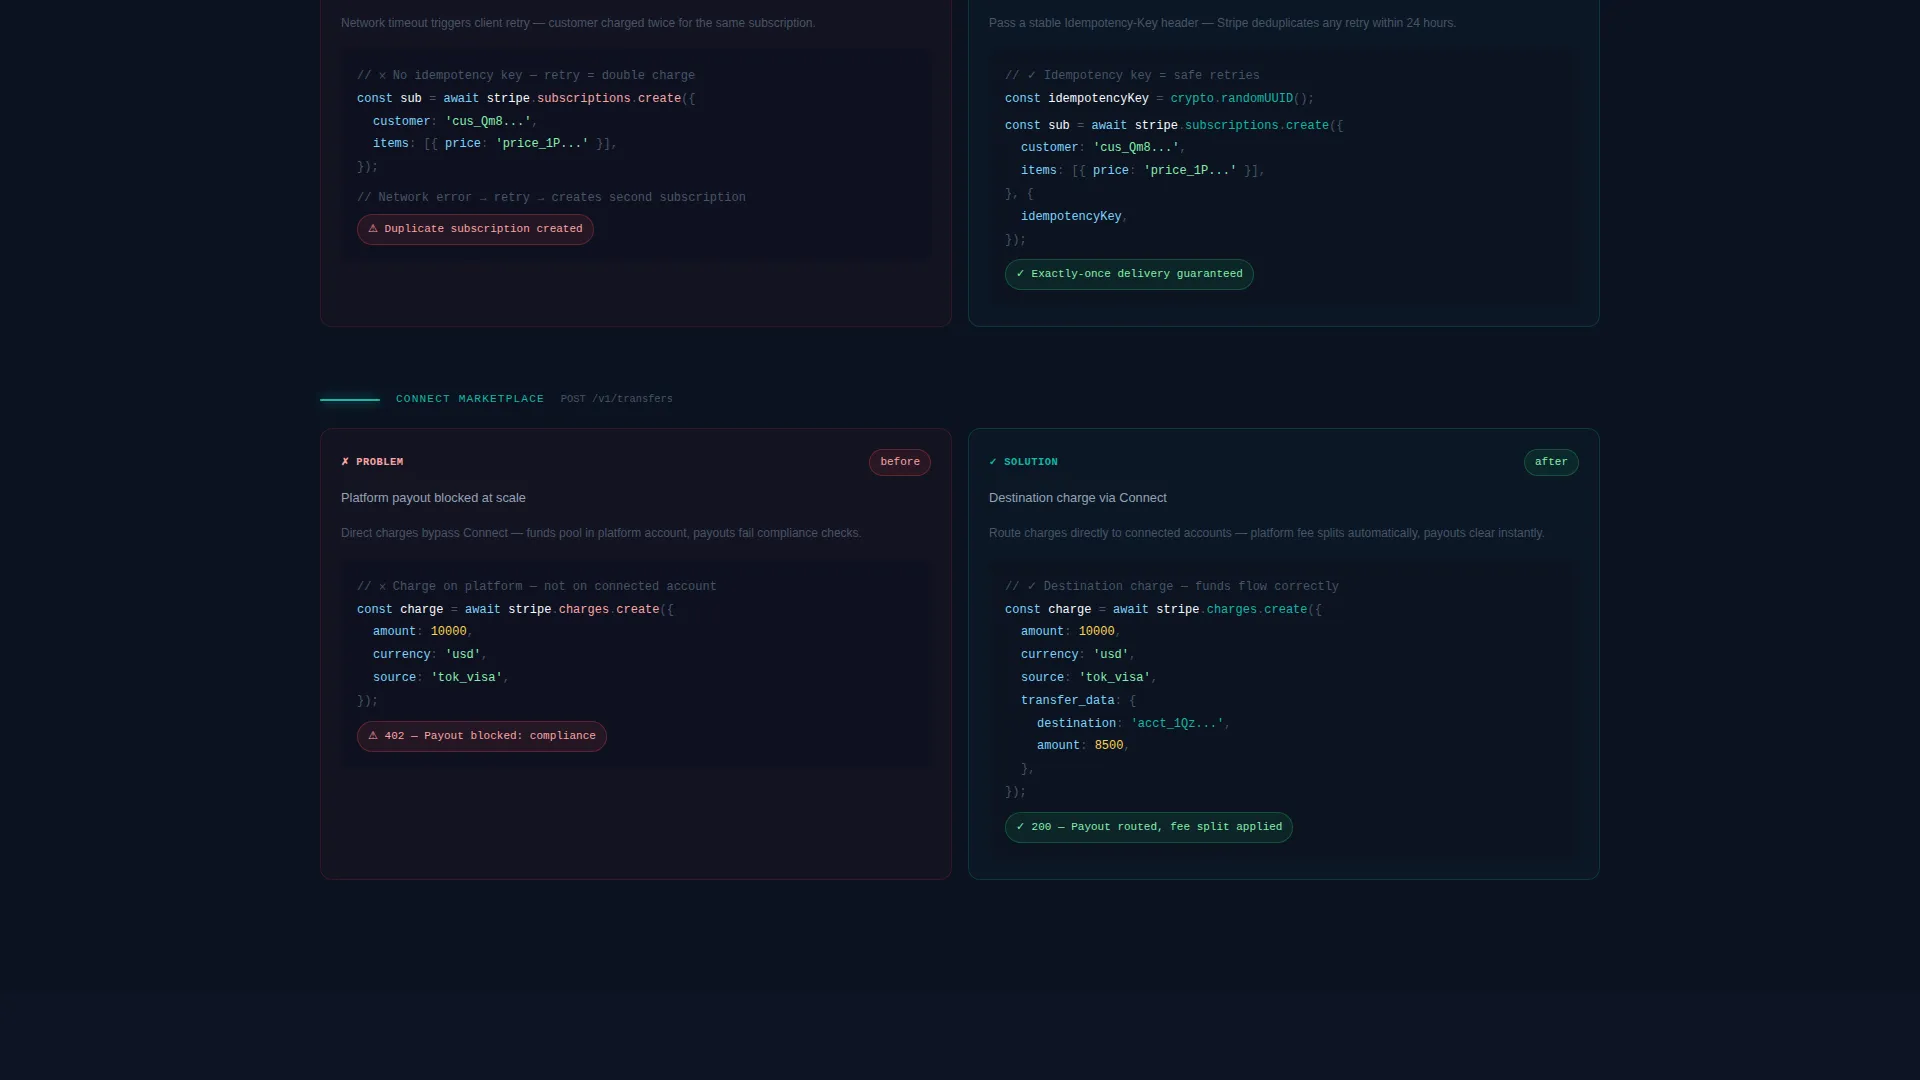Click 'Pass a stable Idempotency-Key header' description

[x=1222, y=23]
